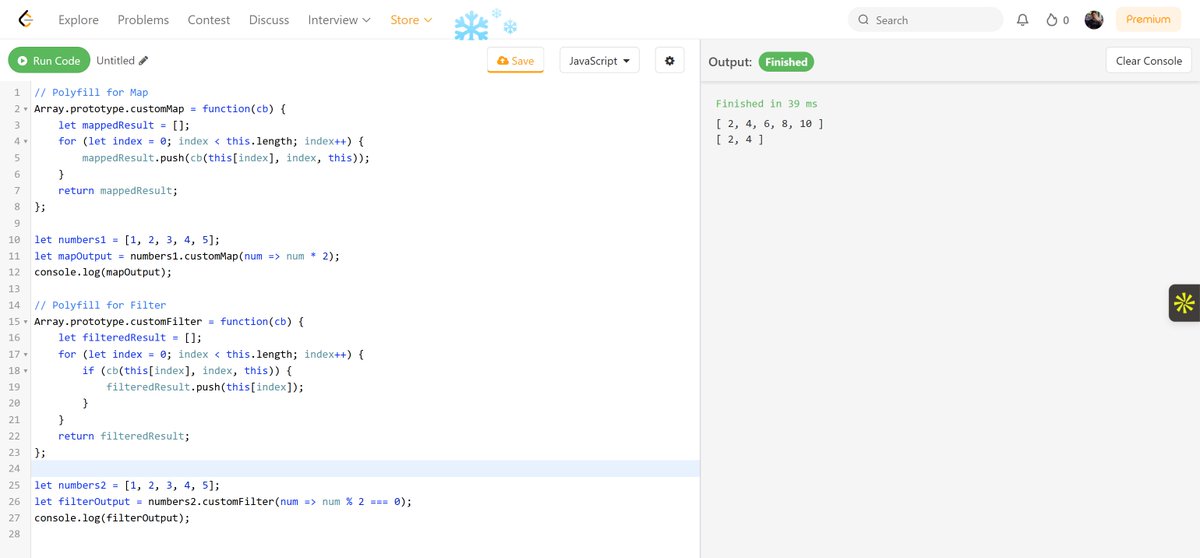Click 'console.log(filterOutput);' on line 27
The height and width of the screenshot is (558, 1200).
point(112,518)
